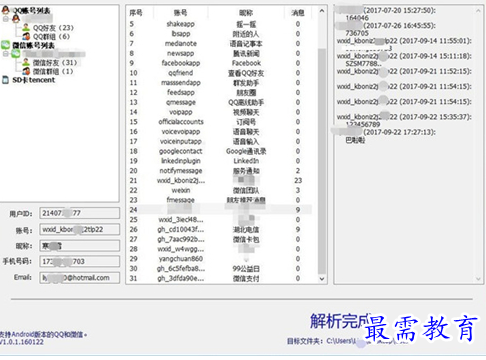This screenshot has height=360, width=486.
Task: Click the QQ群组 (6) group icon
Action: tap(26, 36)
